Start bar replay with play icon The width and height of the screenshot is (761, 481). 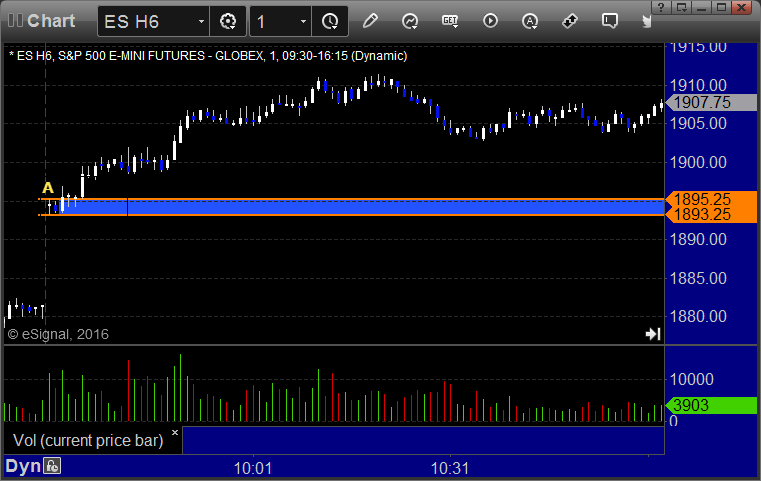(490, 21)
